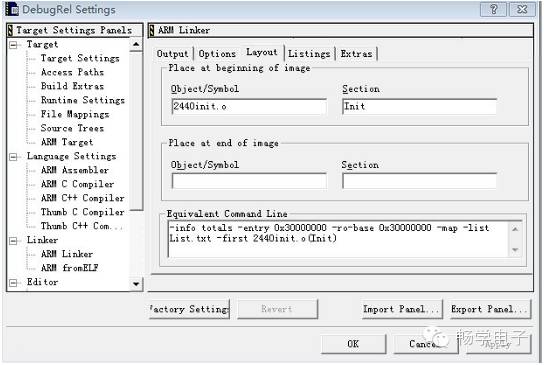This screenshot has height=365, width=544.
Task: Open the Access Paths panel
Action: pyautogui.click(x=72, y=72)
